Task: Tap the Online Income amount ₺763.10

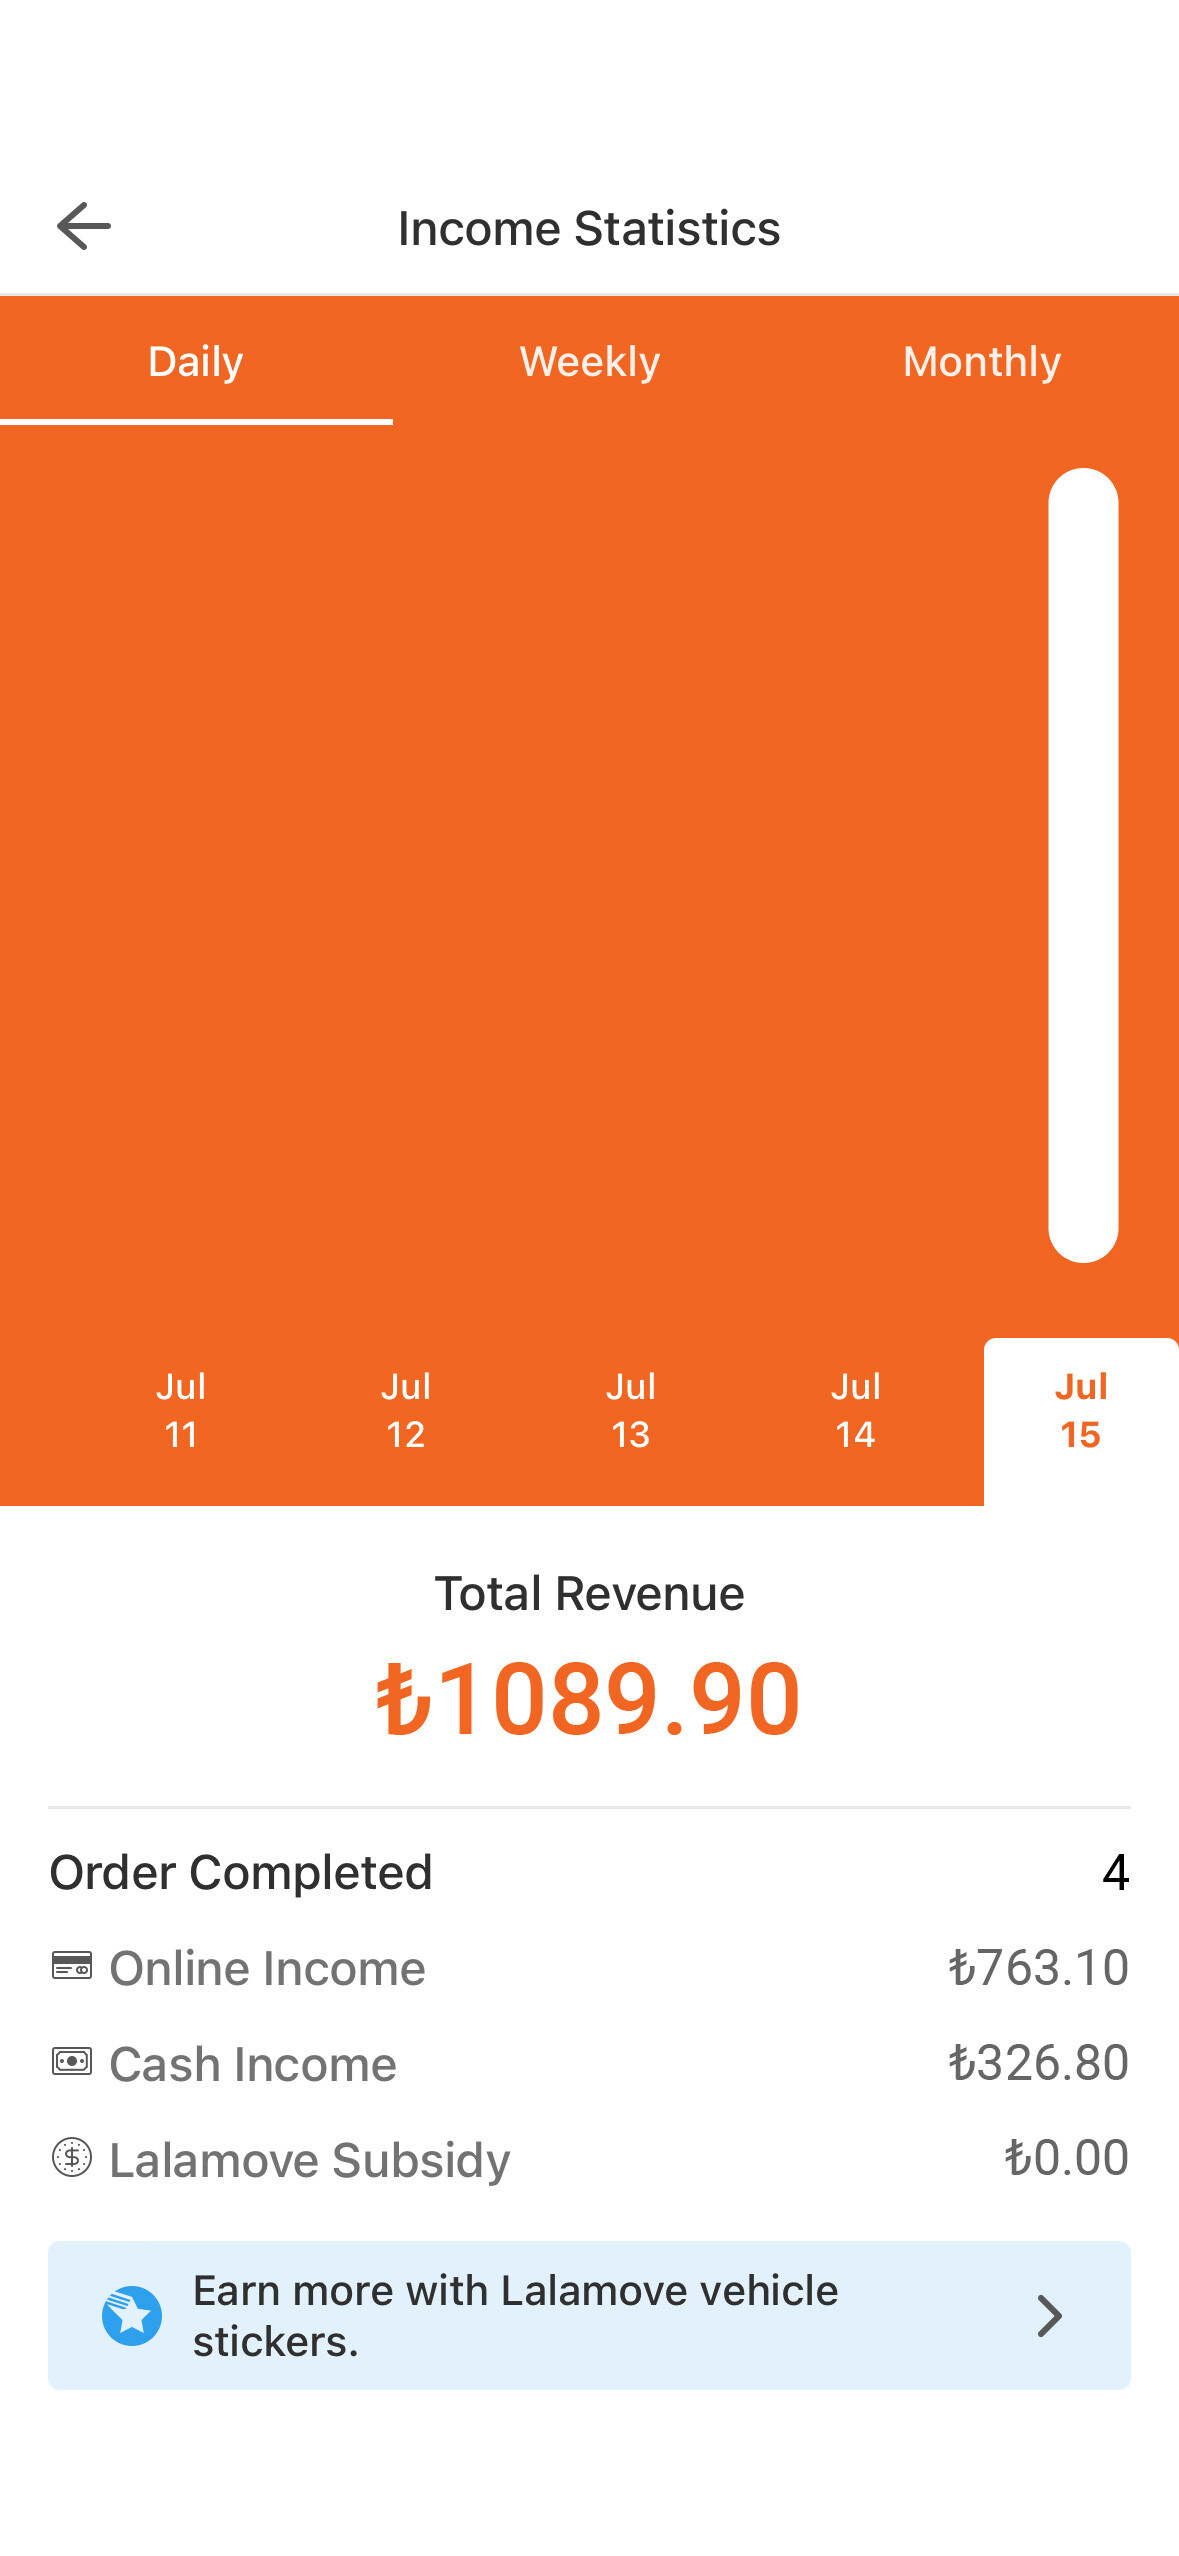Action: [1039, 1968]
